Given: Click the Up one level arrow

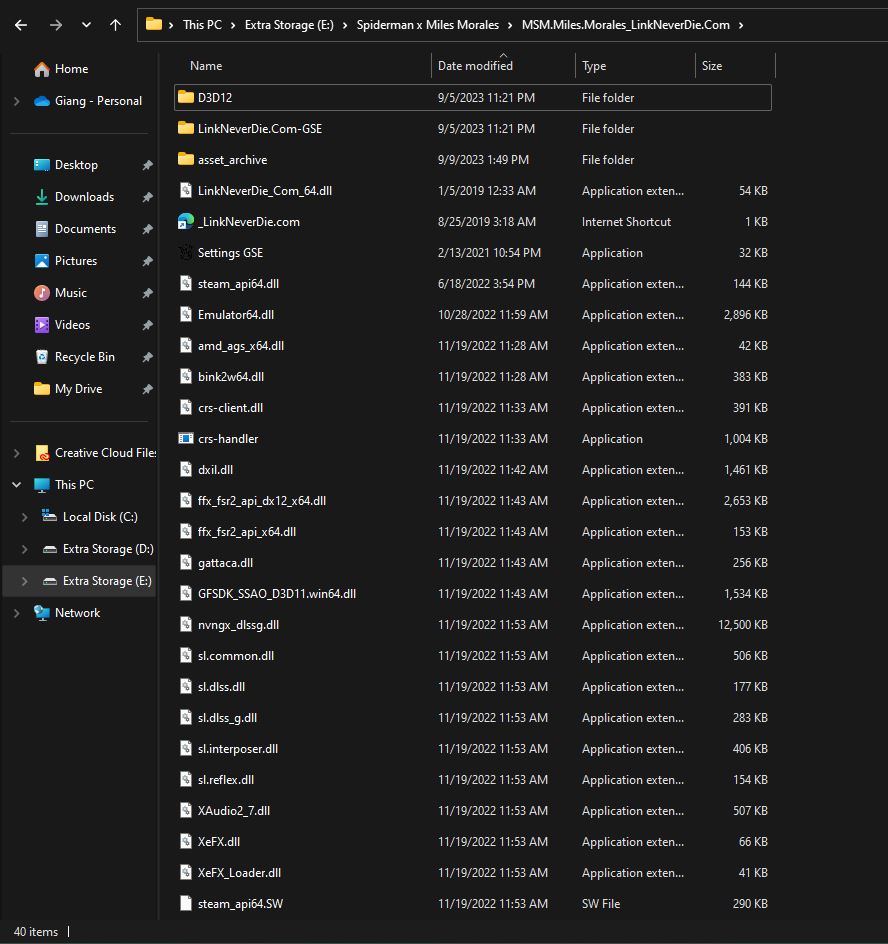Looking at the screenshot, I should tap(116, 25).
